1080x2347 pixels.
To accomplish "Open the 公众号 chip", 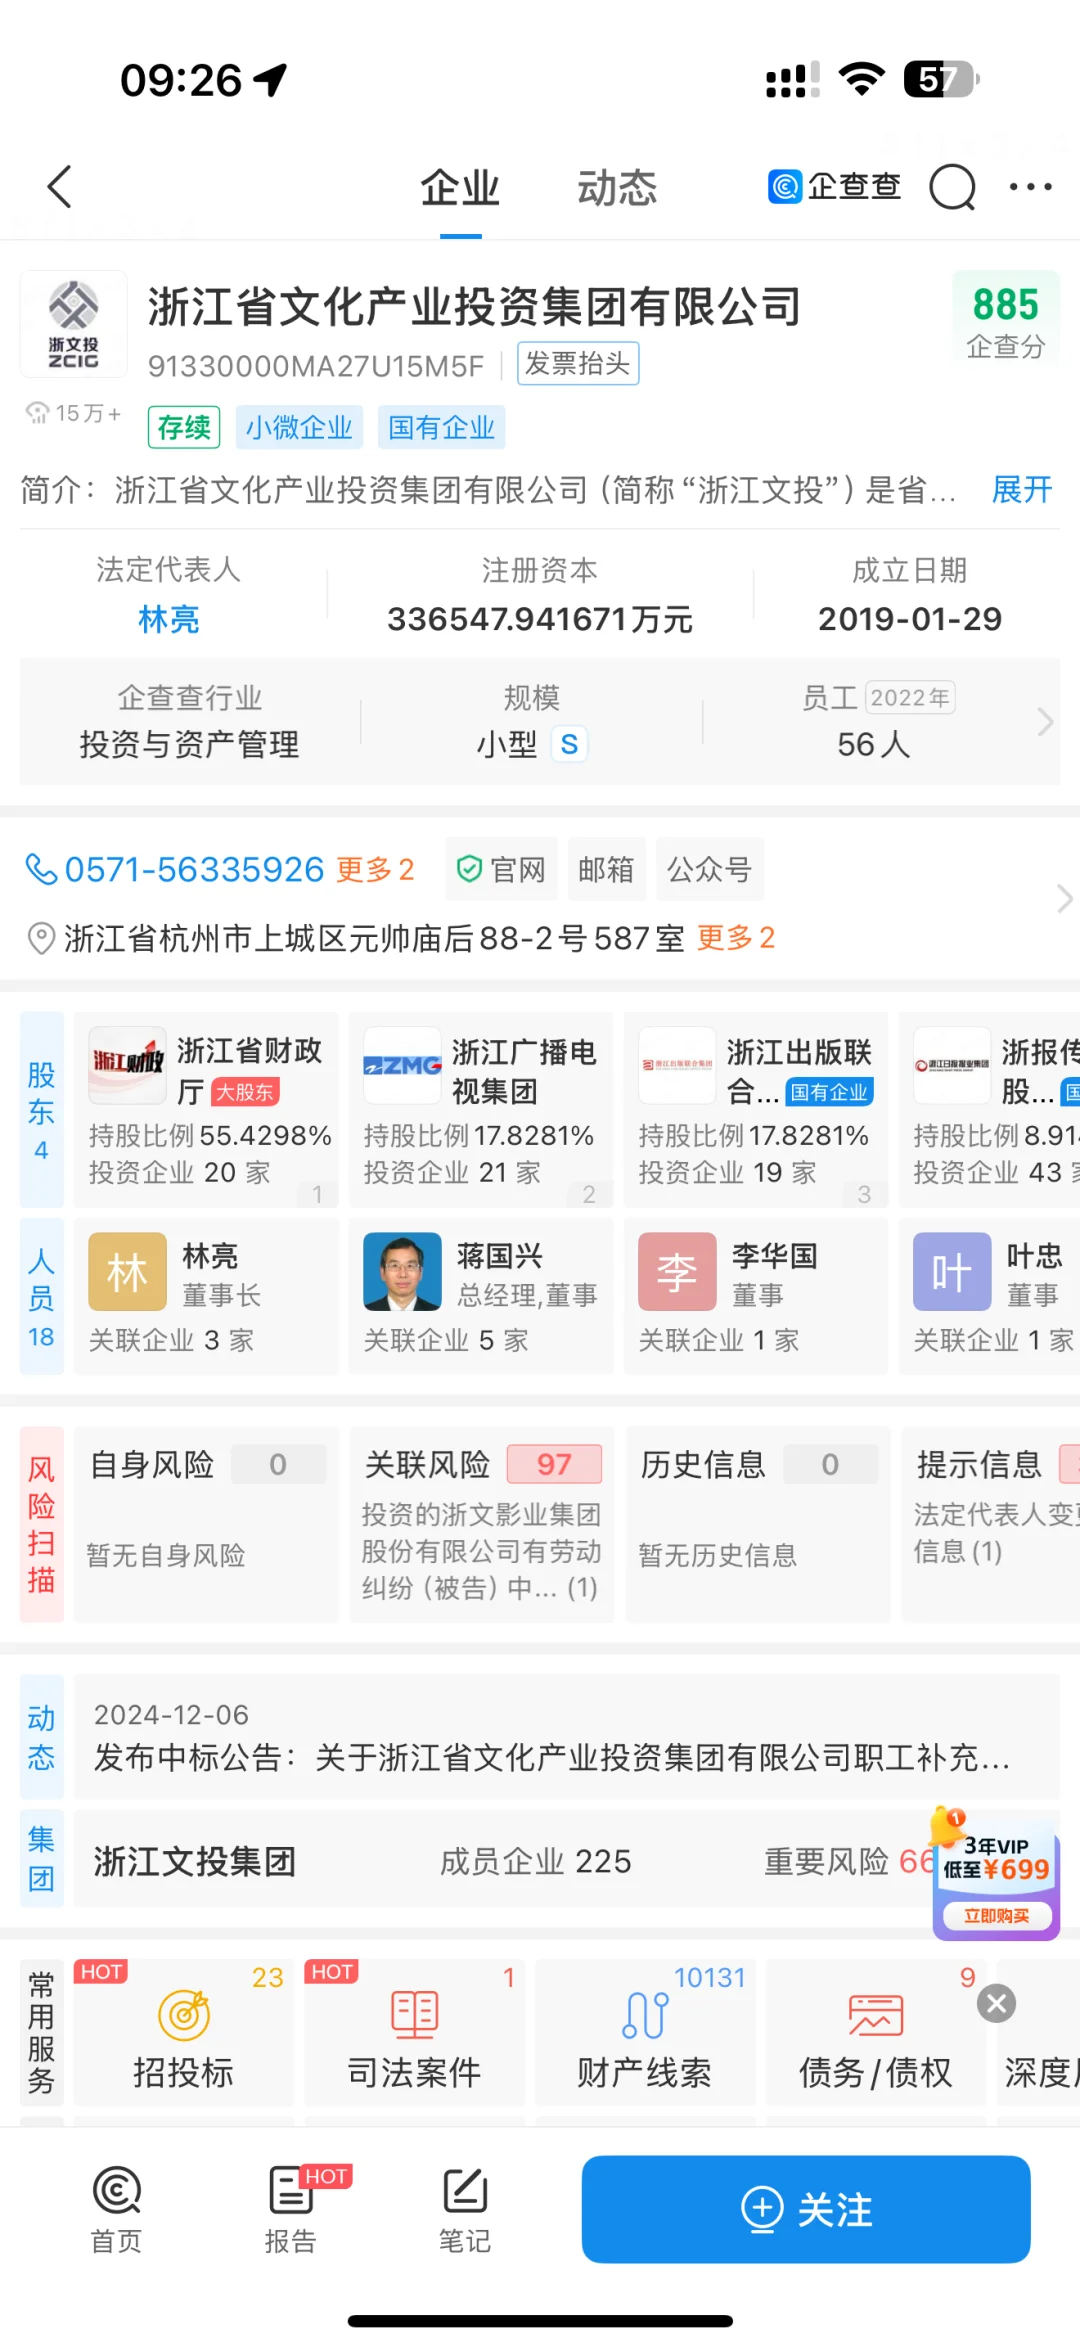I will 709,869.
